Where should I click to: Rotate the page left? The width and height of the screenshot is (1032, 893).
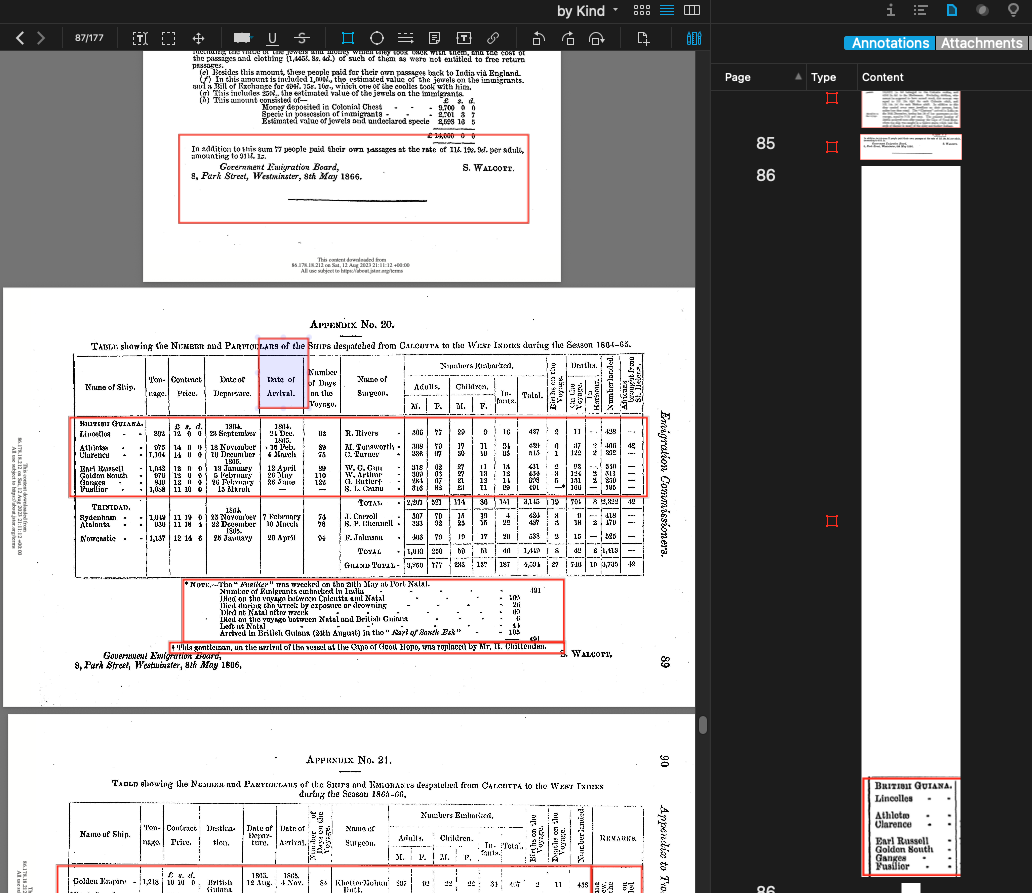click(x=539, y=39)
